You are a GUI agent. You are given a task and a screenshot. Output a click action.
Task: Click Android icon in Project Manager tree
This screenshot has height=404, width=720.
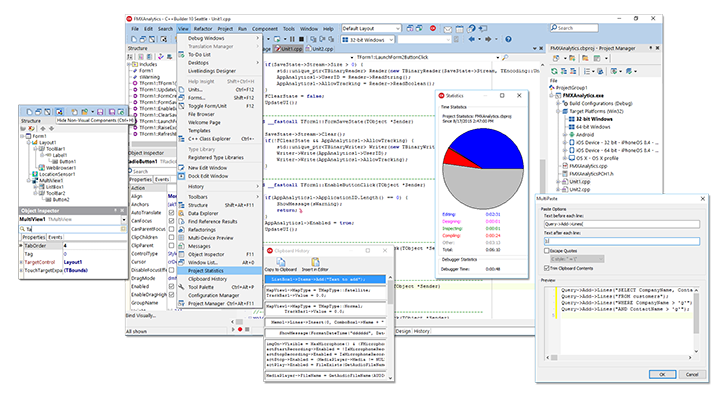tap(572, 135)
